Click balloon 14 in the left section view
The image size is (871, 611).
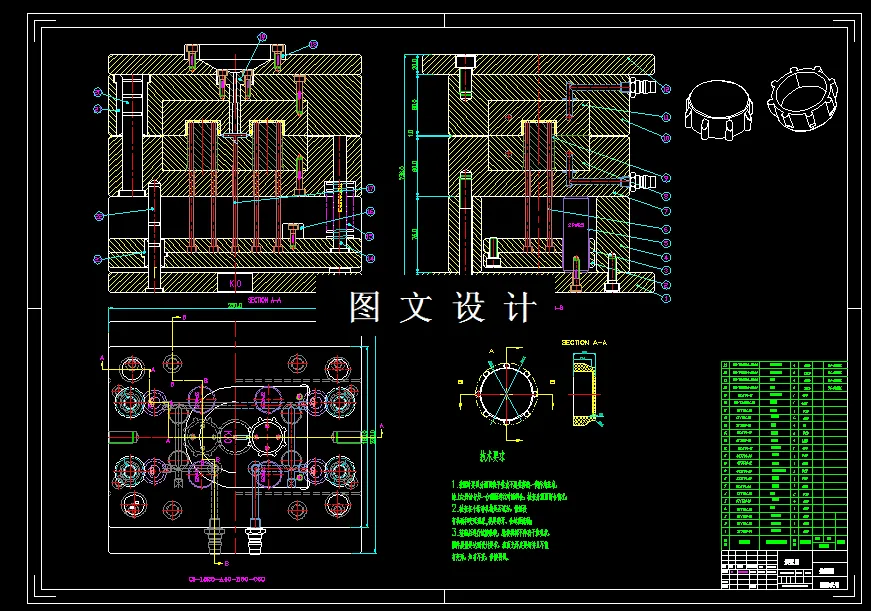(x=370, y=258)
